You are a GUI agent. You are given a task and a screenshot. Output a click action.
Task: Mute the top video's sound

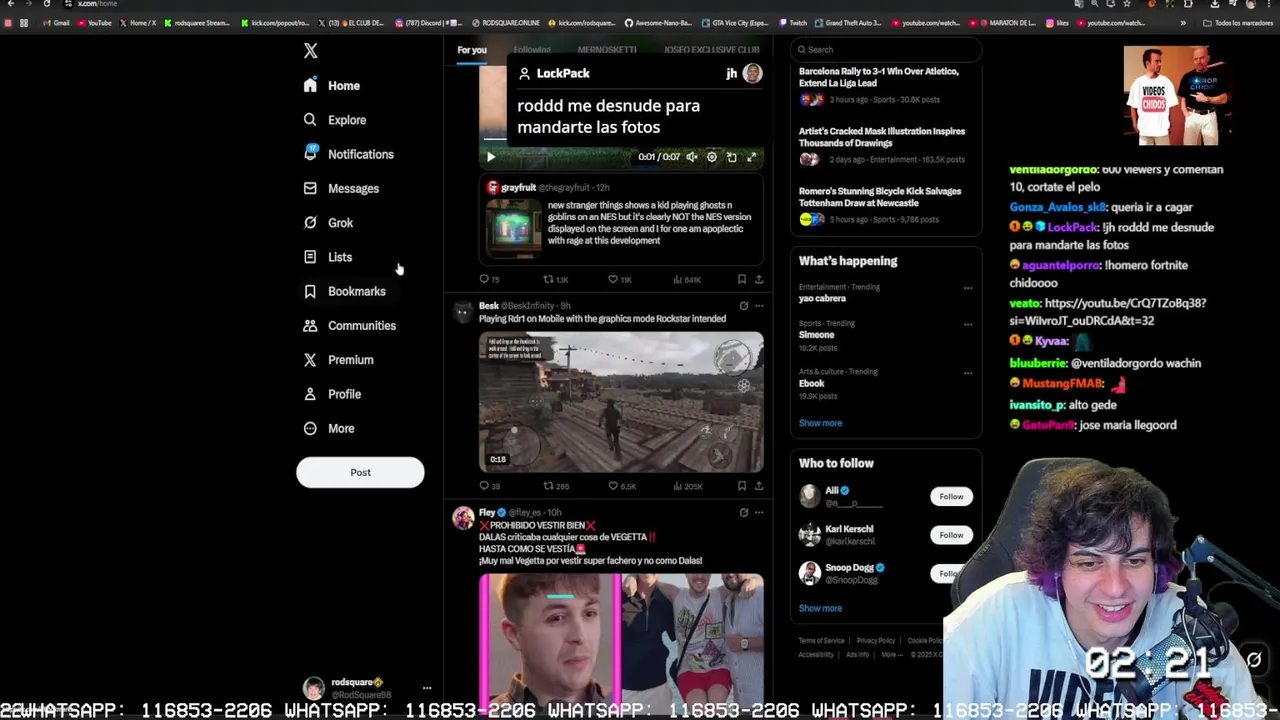[691, 157]
